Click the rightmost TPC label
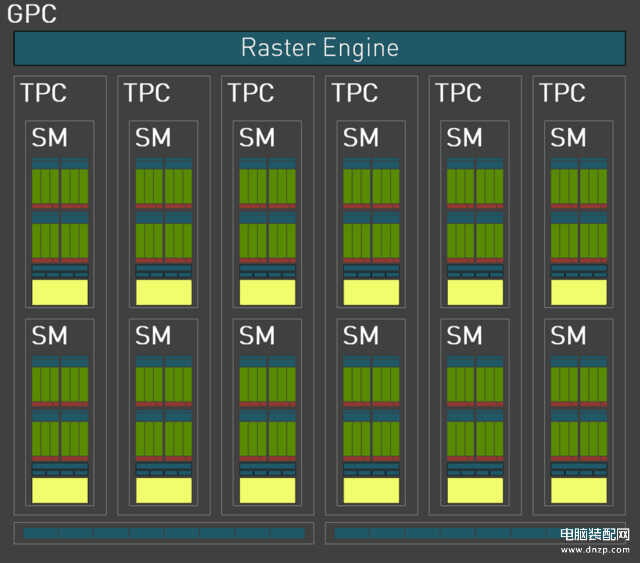Screen dimensions: 640x563 click(562, 93)
